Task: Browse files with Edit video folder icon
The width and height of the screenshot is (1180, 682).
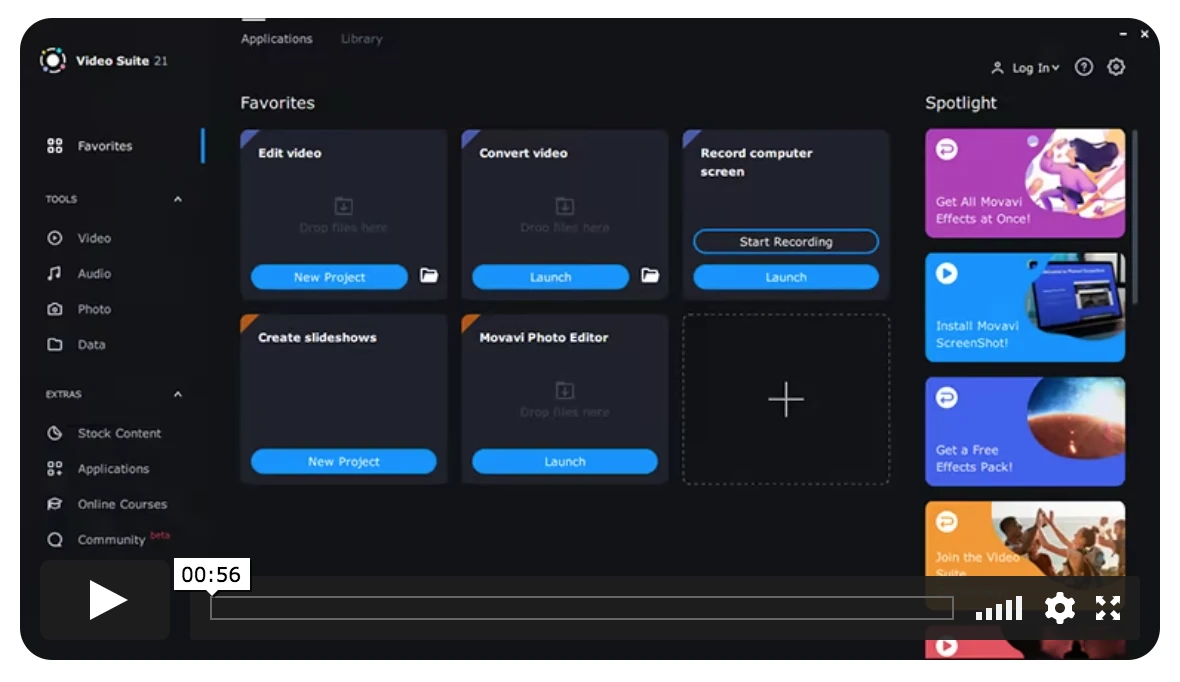Action: coord(429,276)
